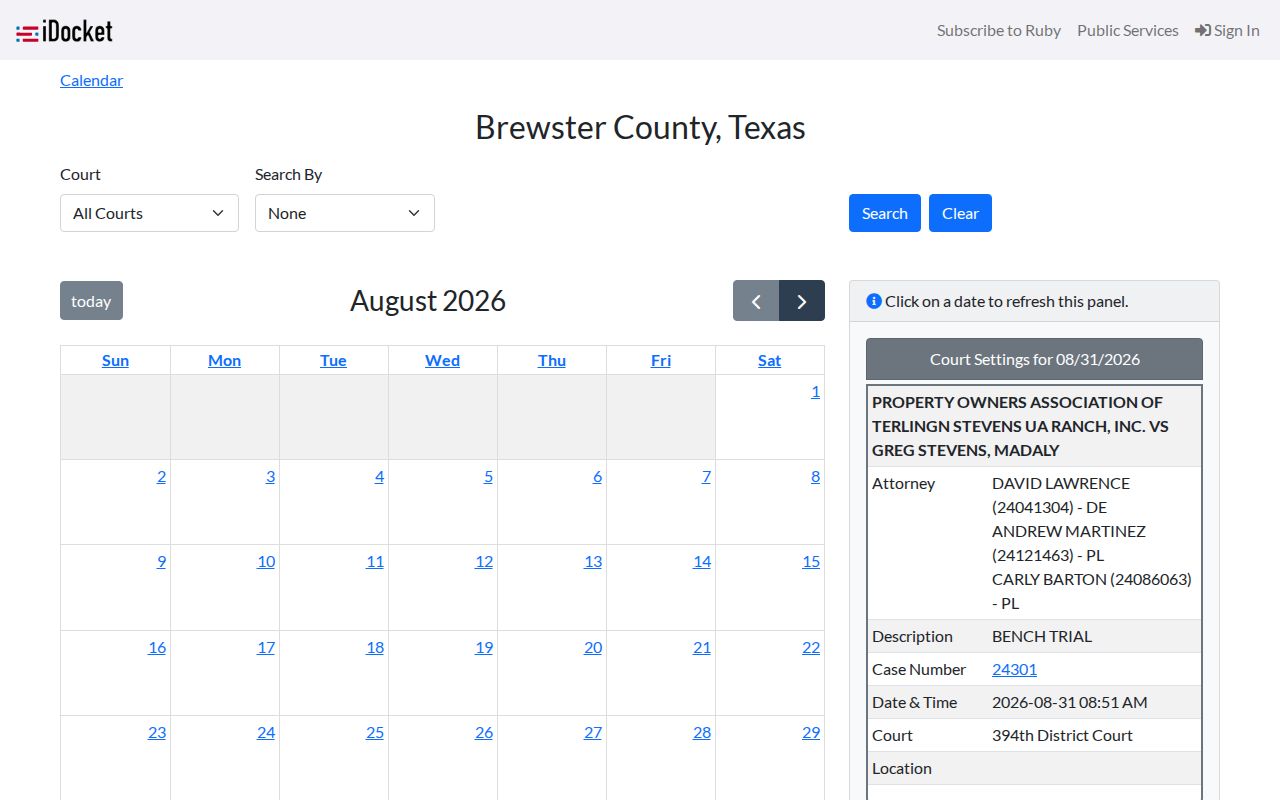
Task: Select the Sun column header
Action: tap(115, 360)
